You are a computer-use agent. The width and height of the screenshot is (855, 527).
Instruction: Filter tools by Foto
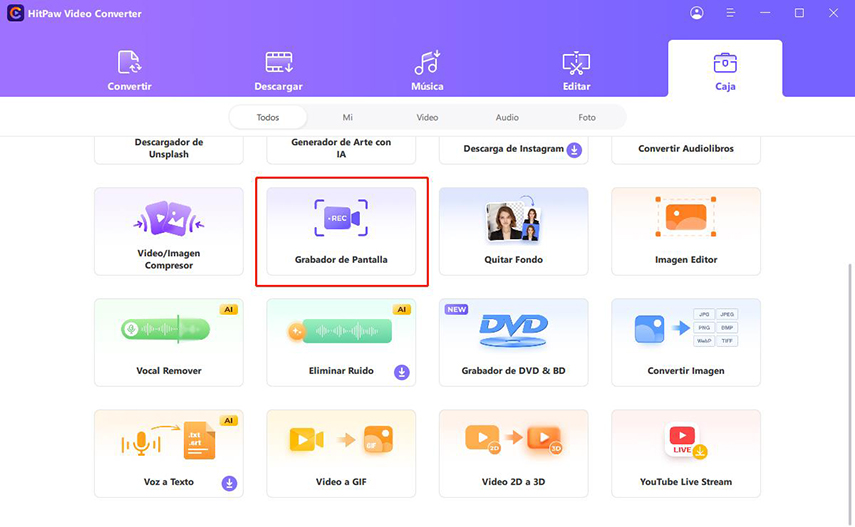(x=587, y=117)
